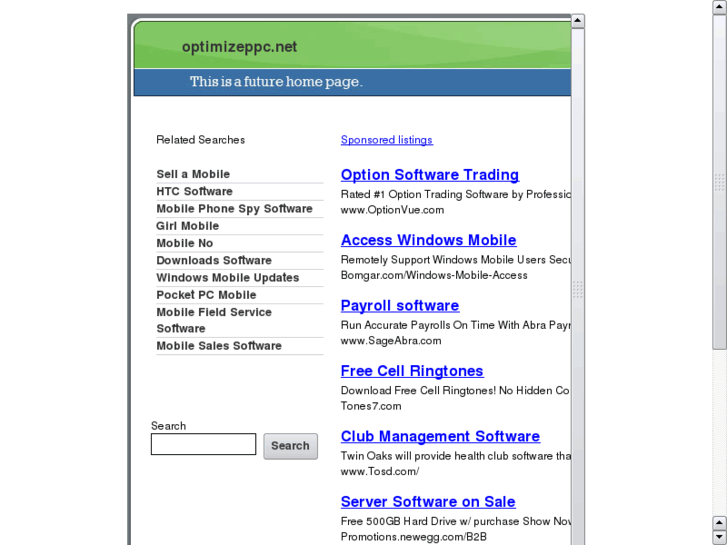This screenshot has width=727, height=545.
Task: Click the Bomgar.com/Windows-Mobile-Access URL text
Action: pos(434,275)
